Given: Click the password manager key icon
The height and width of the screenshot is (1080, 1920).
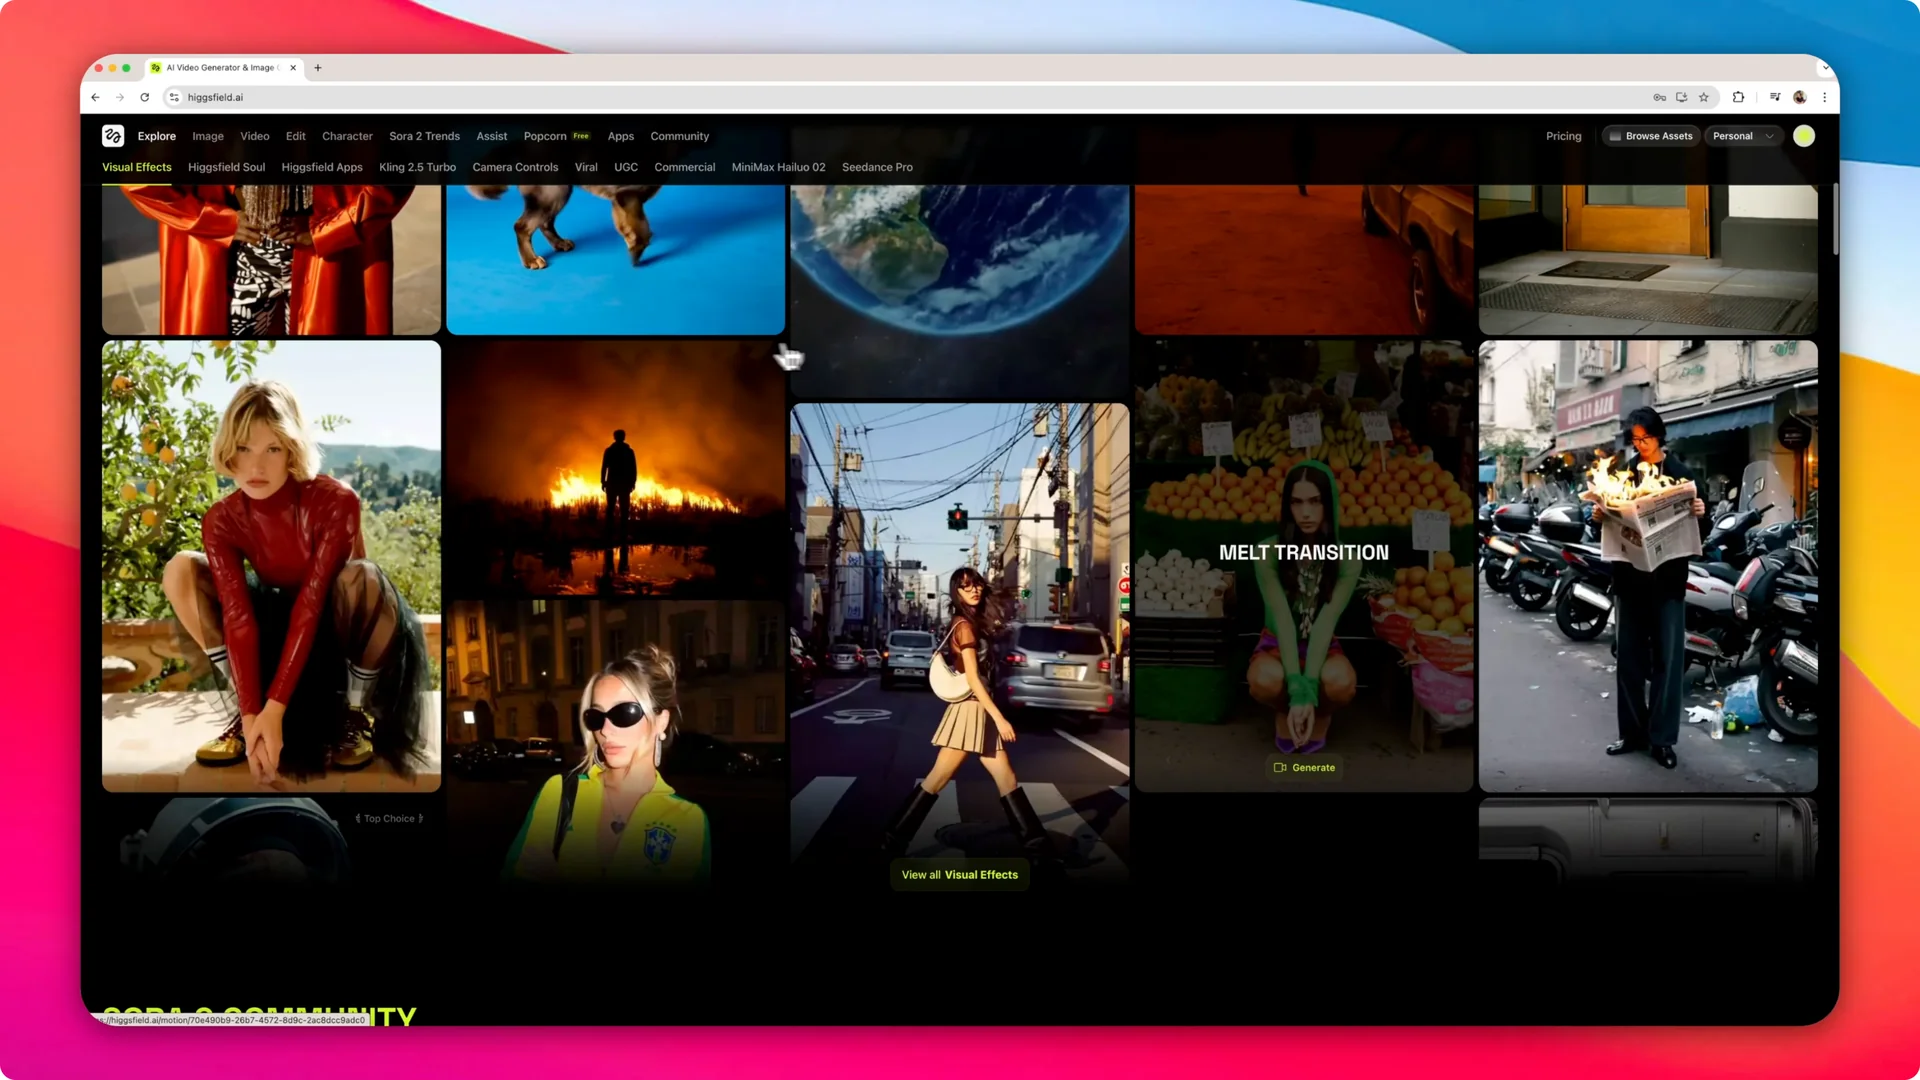Looking at the screenshot, I should point(1659,97).
